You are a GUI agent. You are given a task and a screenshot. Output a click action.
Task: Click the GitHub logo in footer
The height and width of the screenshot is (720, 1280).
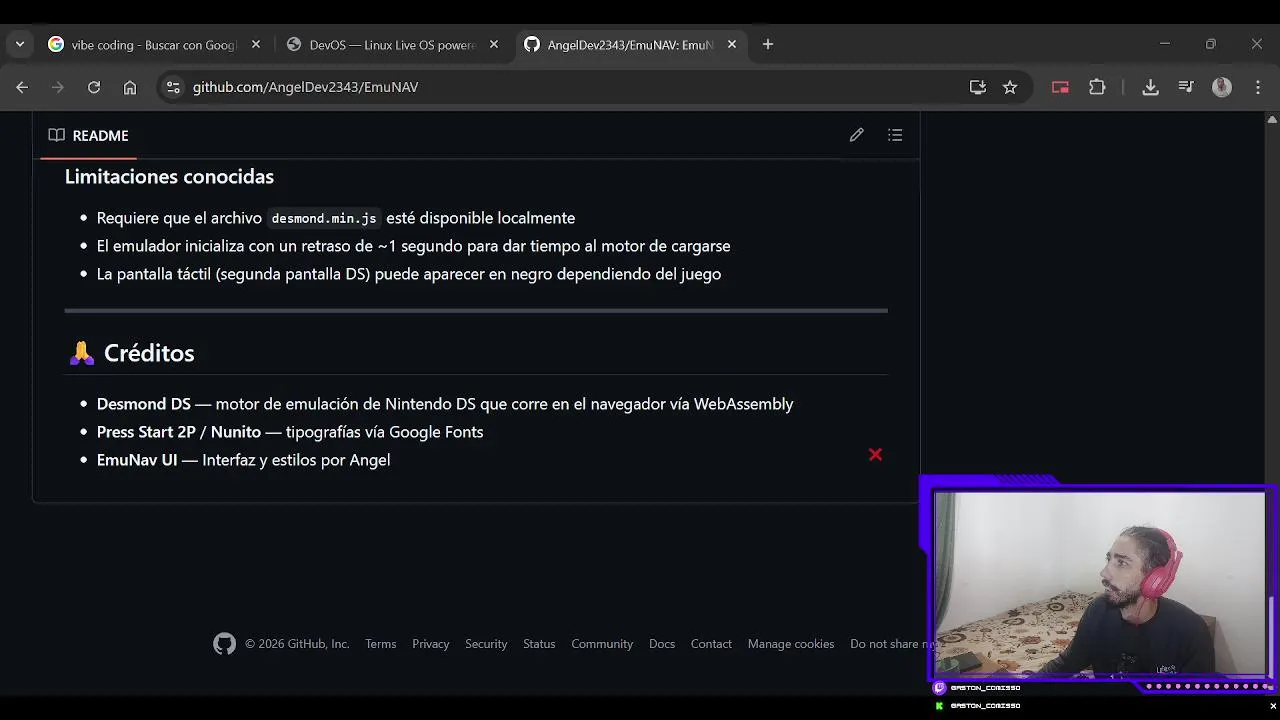tap(224, 644)
